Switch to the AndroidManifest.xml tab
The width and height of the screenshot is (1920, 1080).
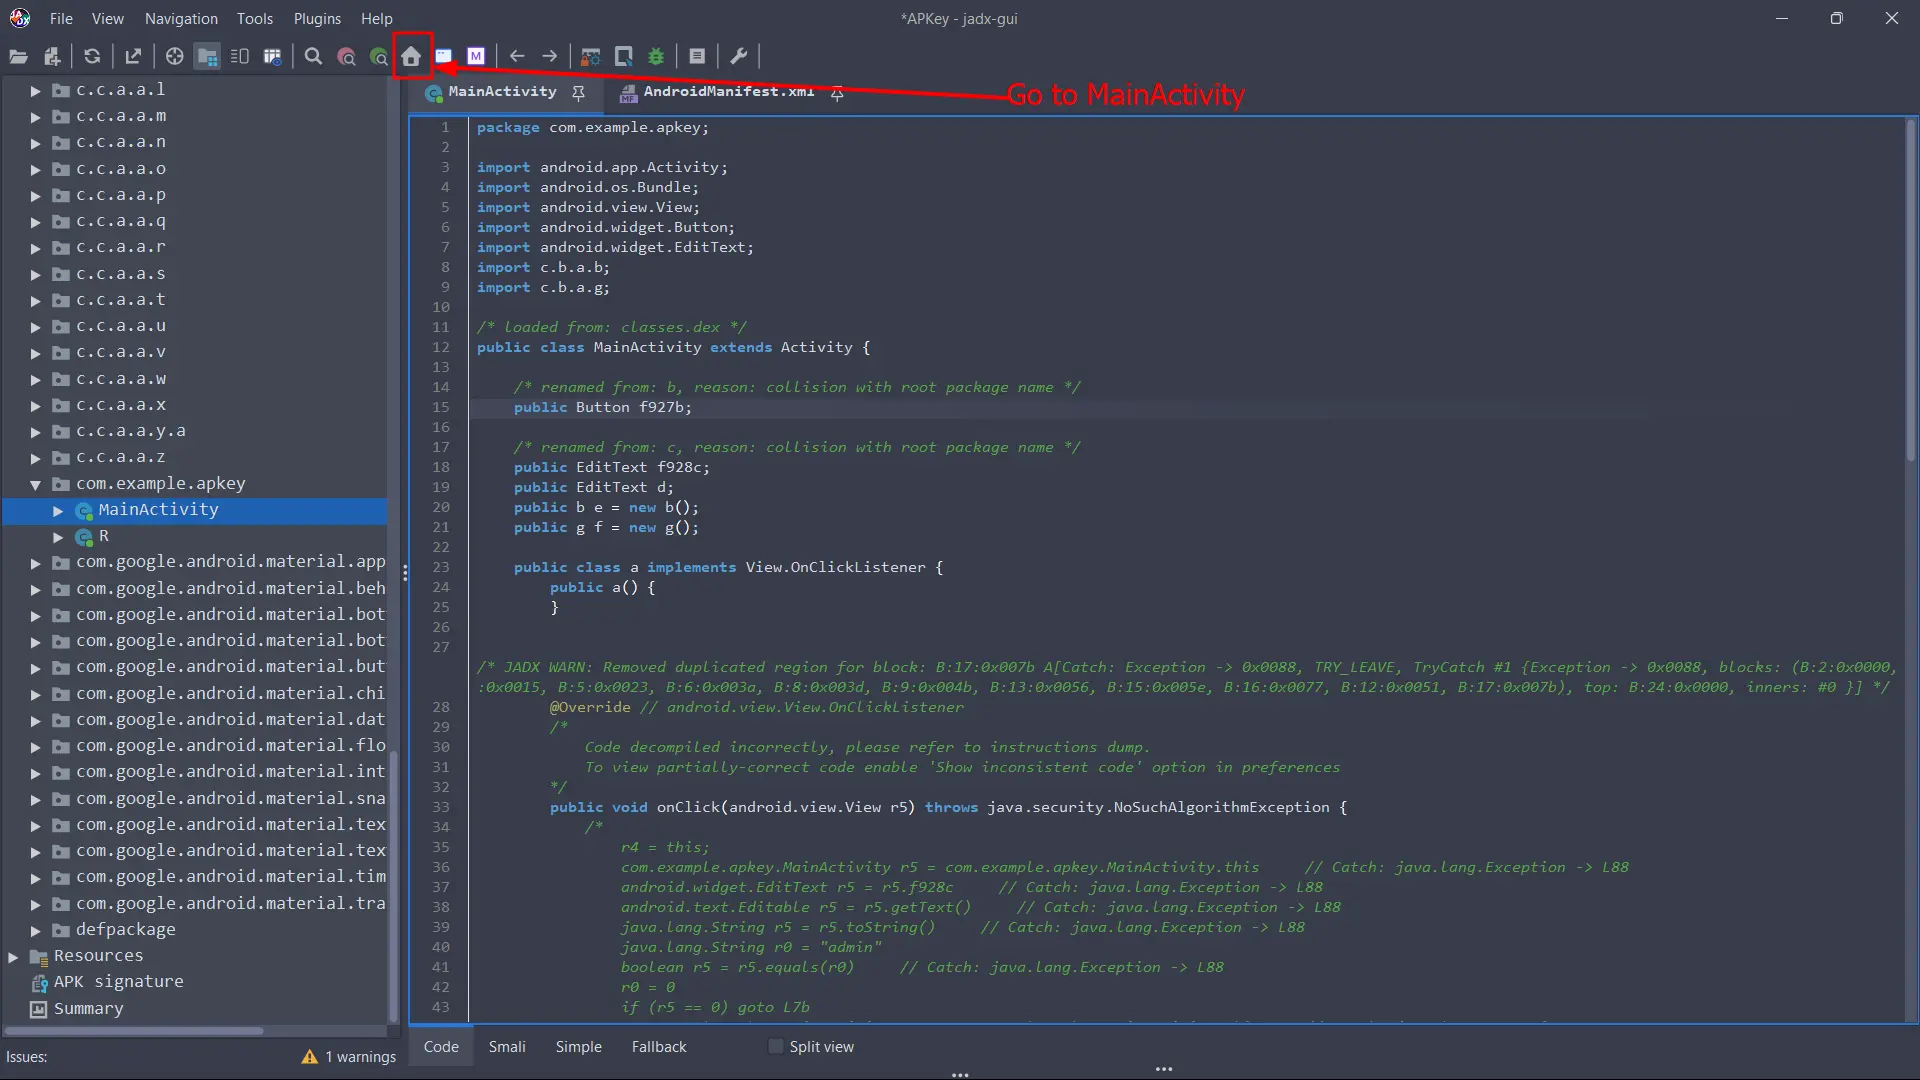click(x=728, y=92)
